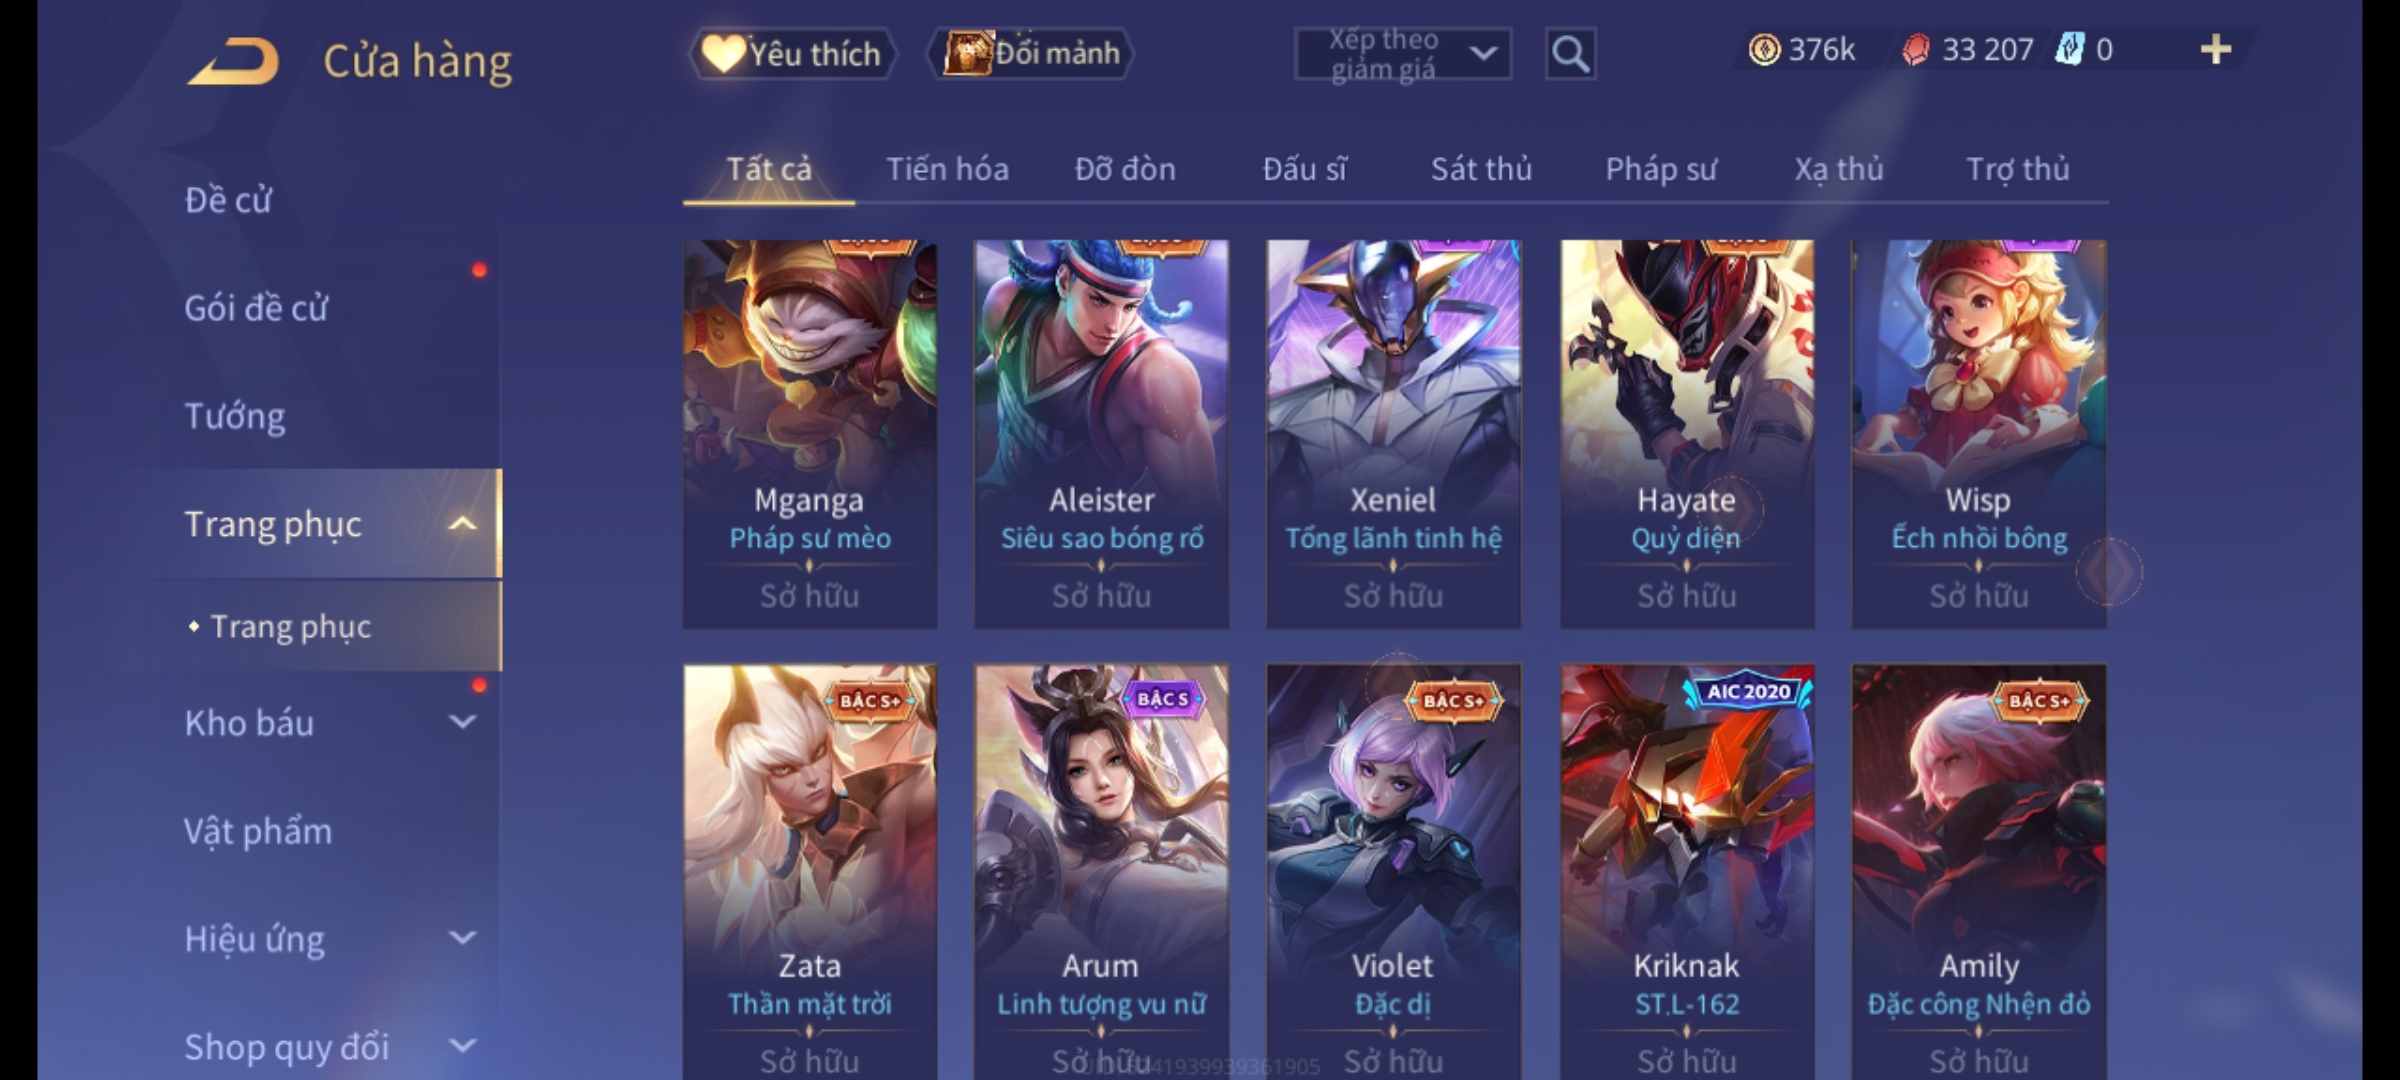The width and height of the screenshot is (2400, 1080).
Task: Open the Xếp theo giảm giá dropdown
Action: (1403, 54)
